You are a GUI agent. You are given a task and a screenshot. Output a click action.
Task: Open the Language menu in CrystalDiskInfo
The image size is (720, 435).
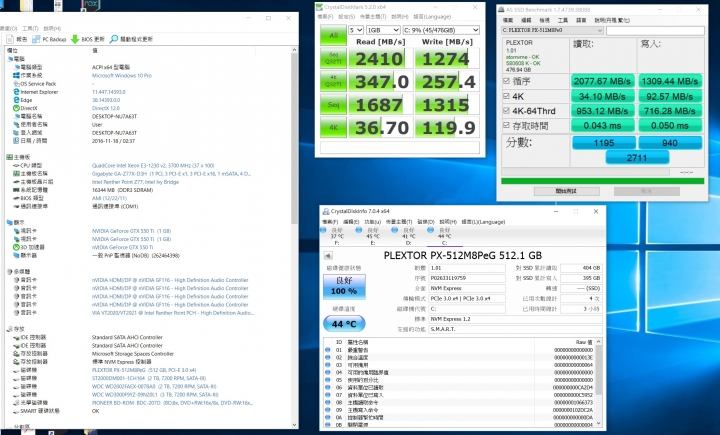(x=483, y=222)
